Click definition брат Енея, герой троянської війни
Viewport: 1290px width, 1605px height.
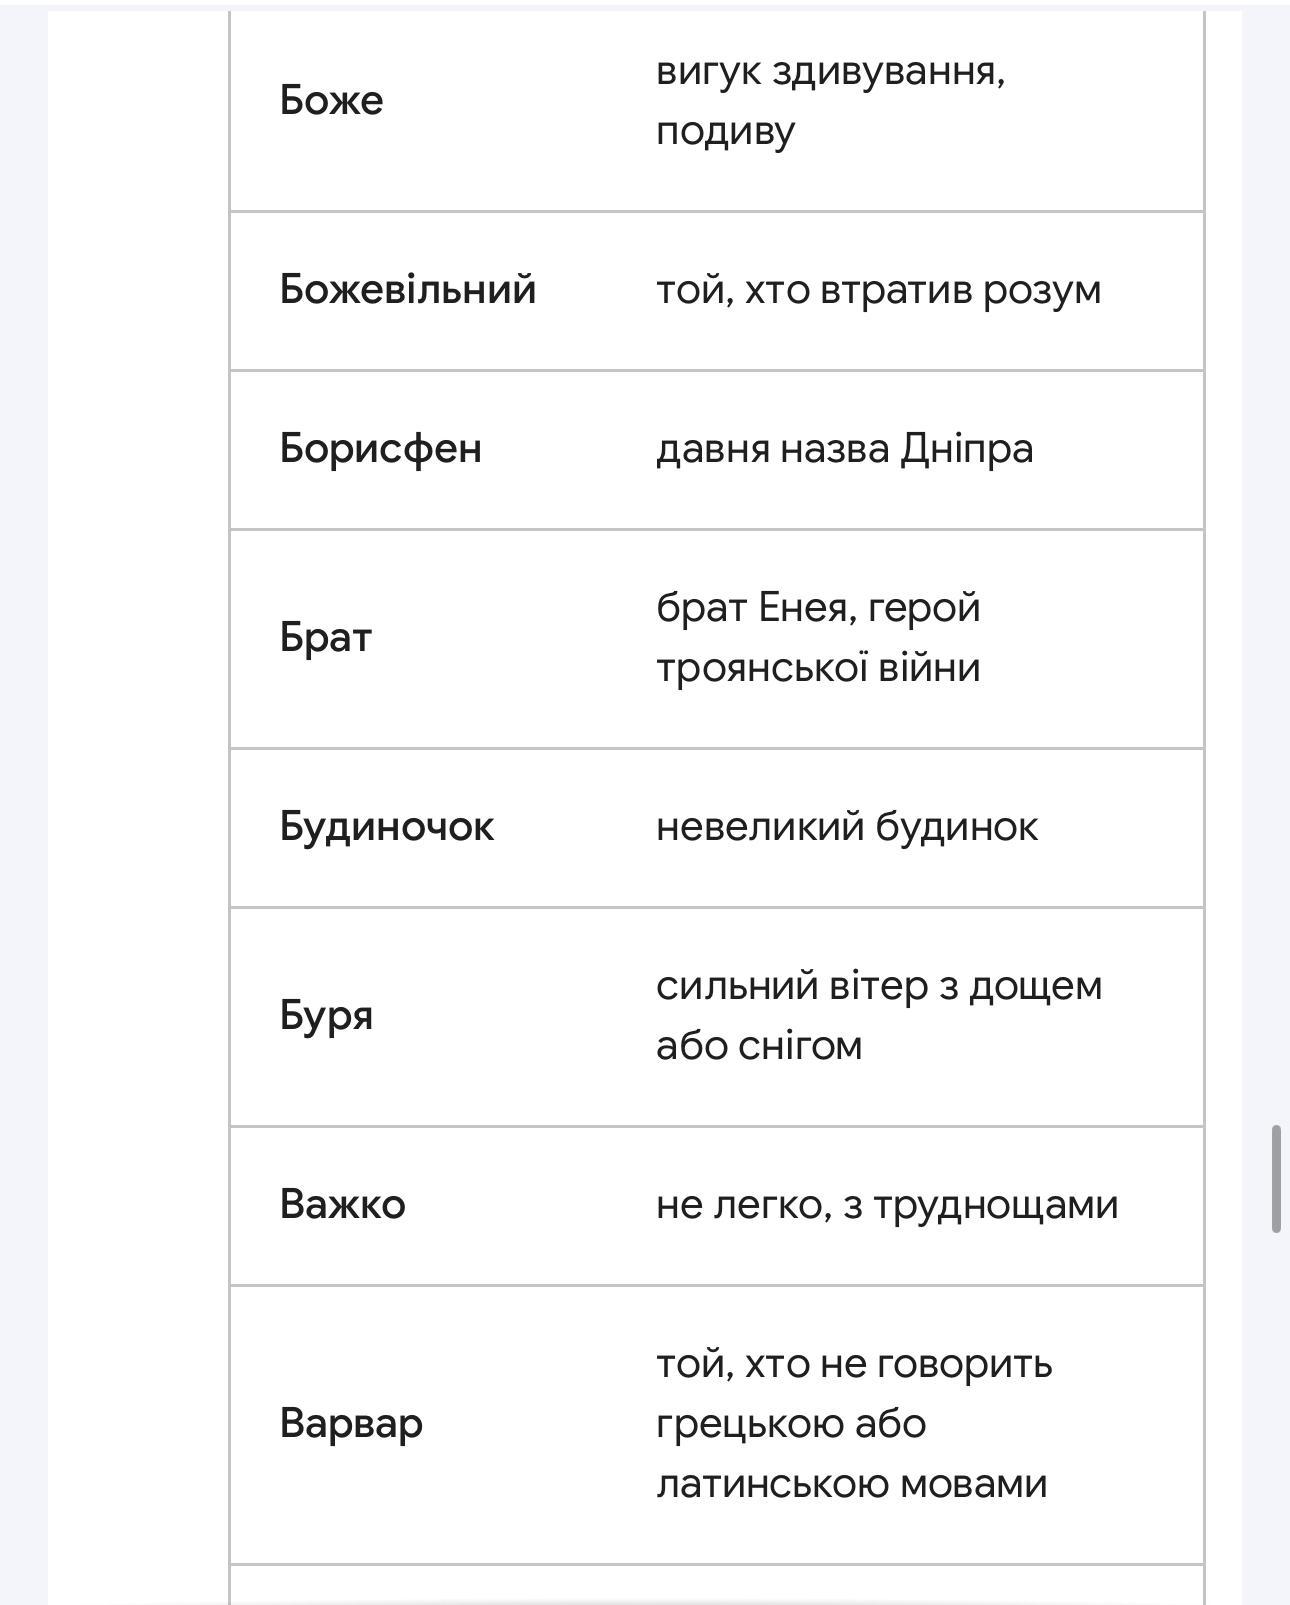(818, 637)
